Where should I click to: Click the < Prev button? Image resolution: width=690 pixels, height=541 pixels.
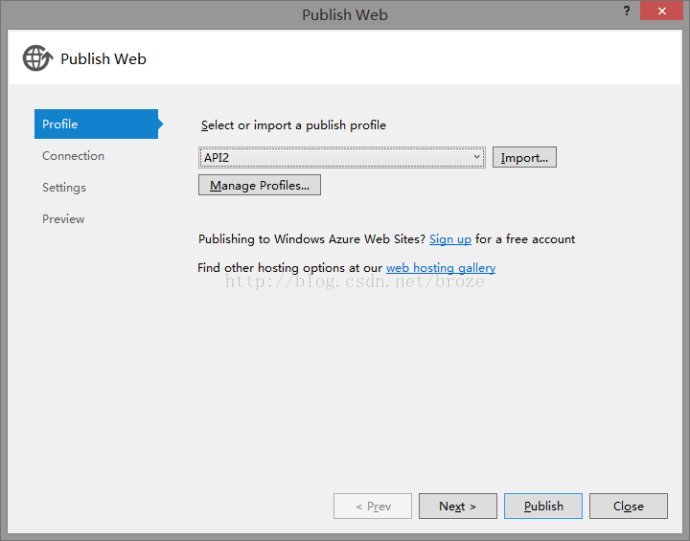373,506
